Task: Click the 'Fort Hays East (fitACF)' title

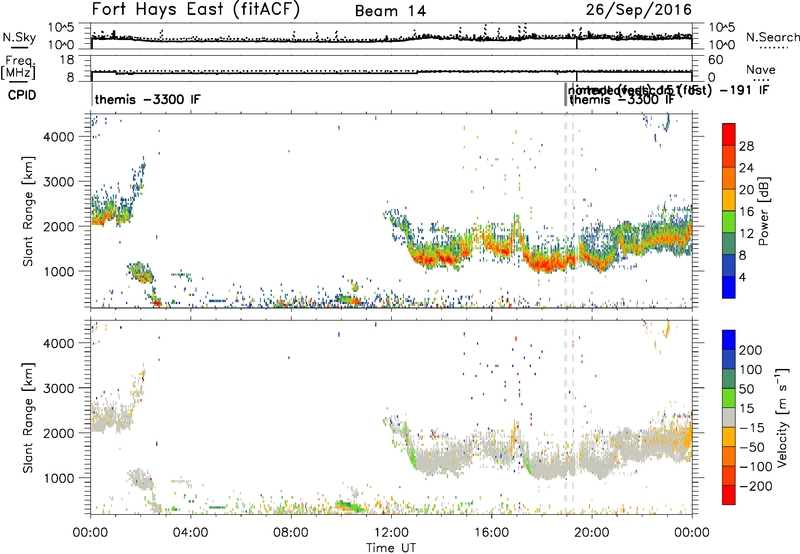Action: pyautogui.click(x=196, y=9)
